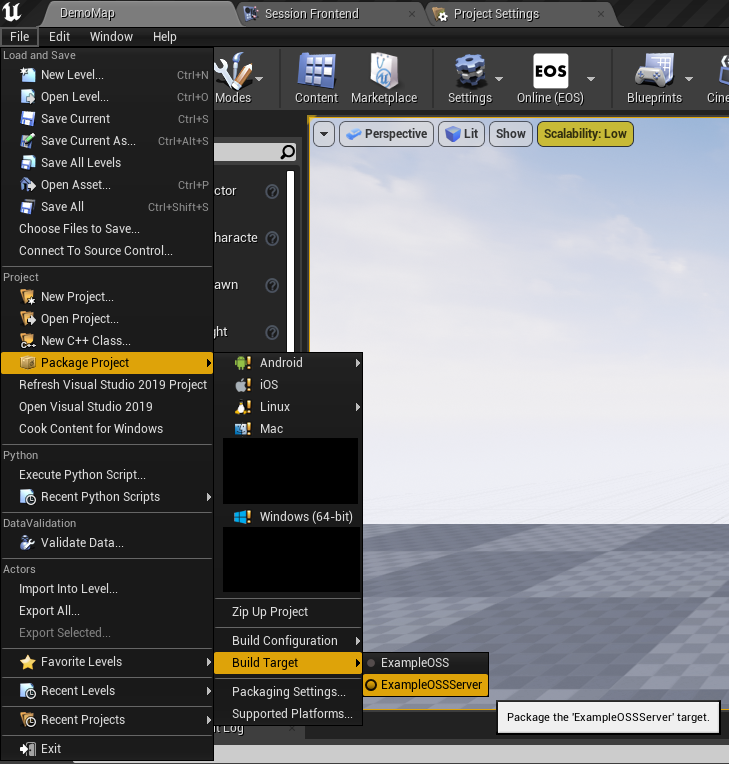729x764 pixels.
Task: Click the Open Asset menu icon
Action: coord(27,185)
